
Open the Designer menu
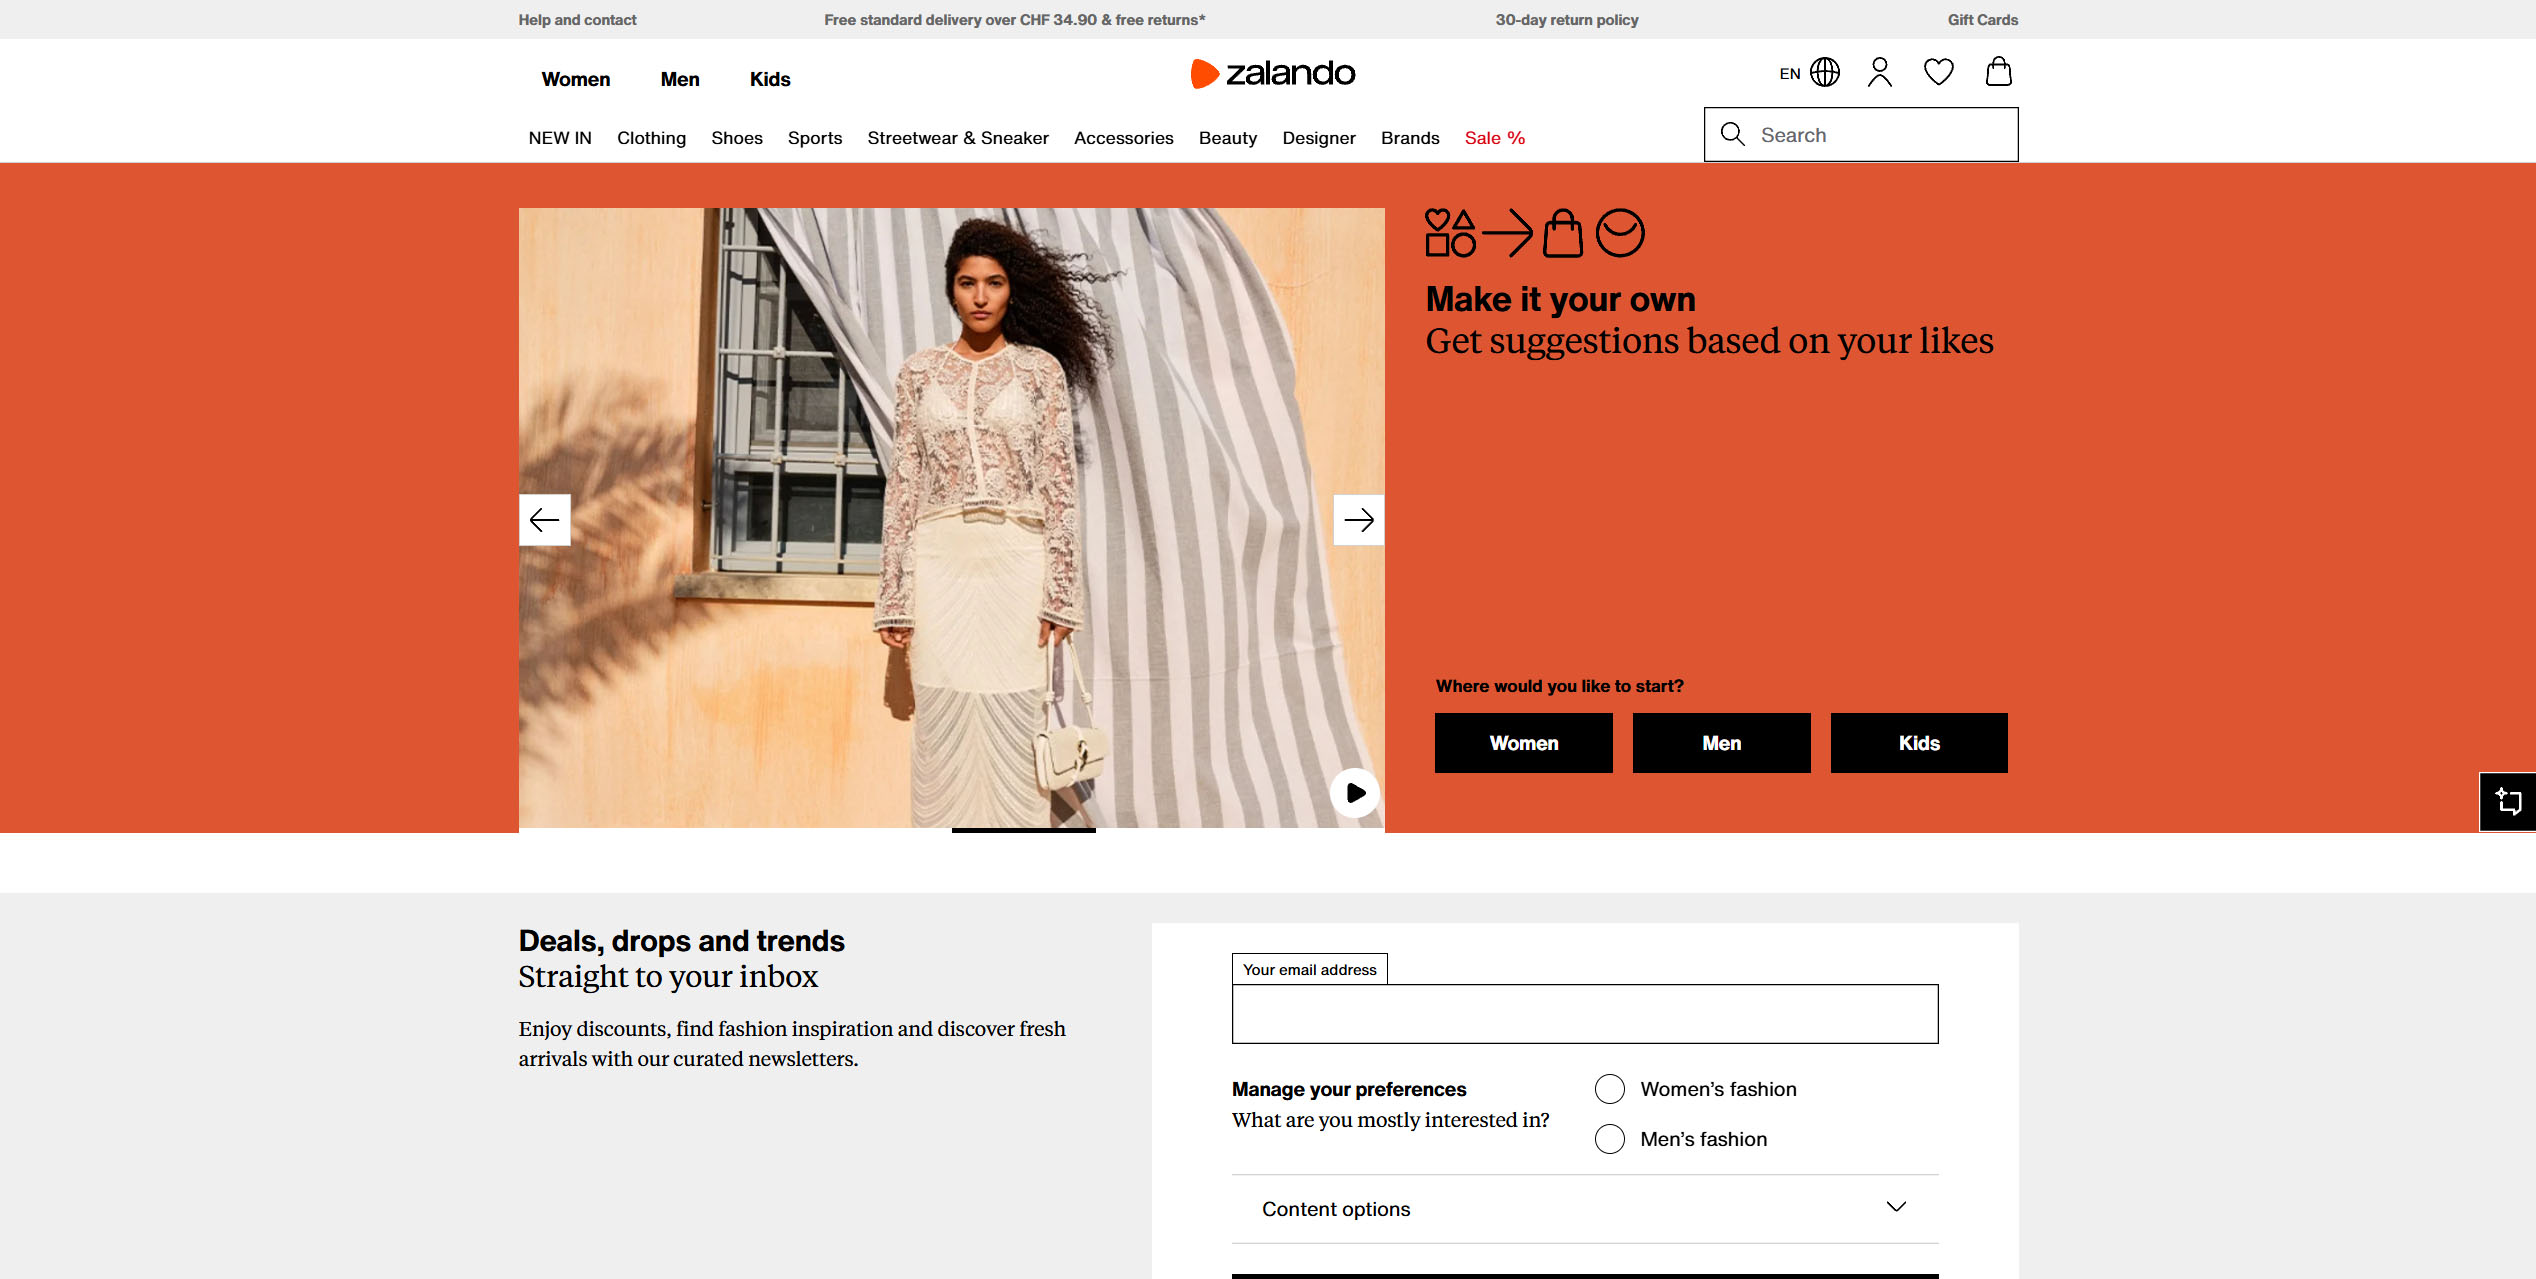tap(1319, 138)
